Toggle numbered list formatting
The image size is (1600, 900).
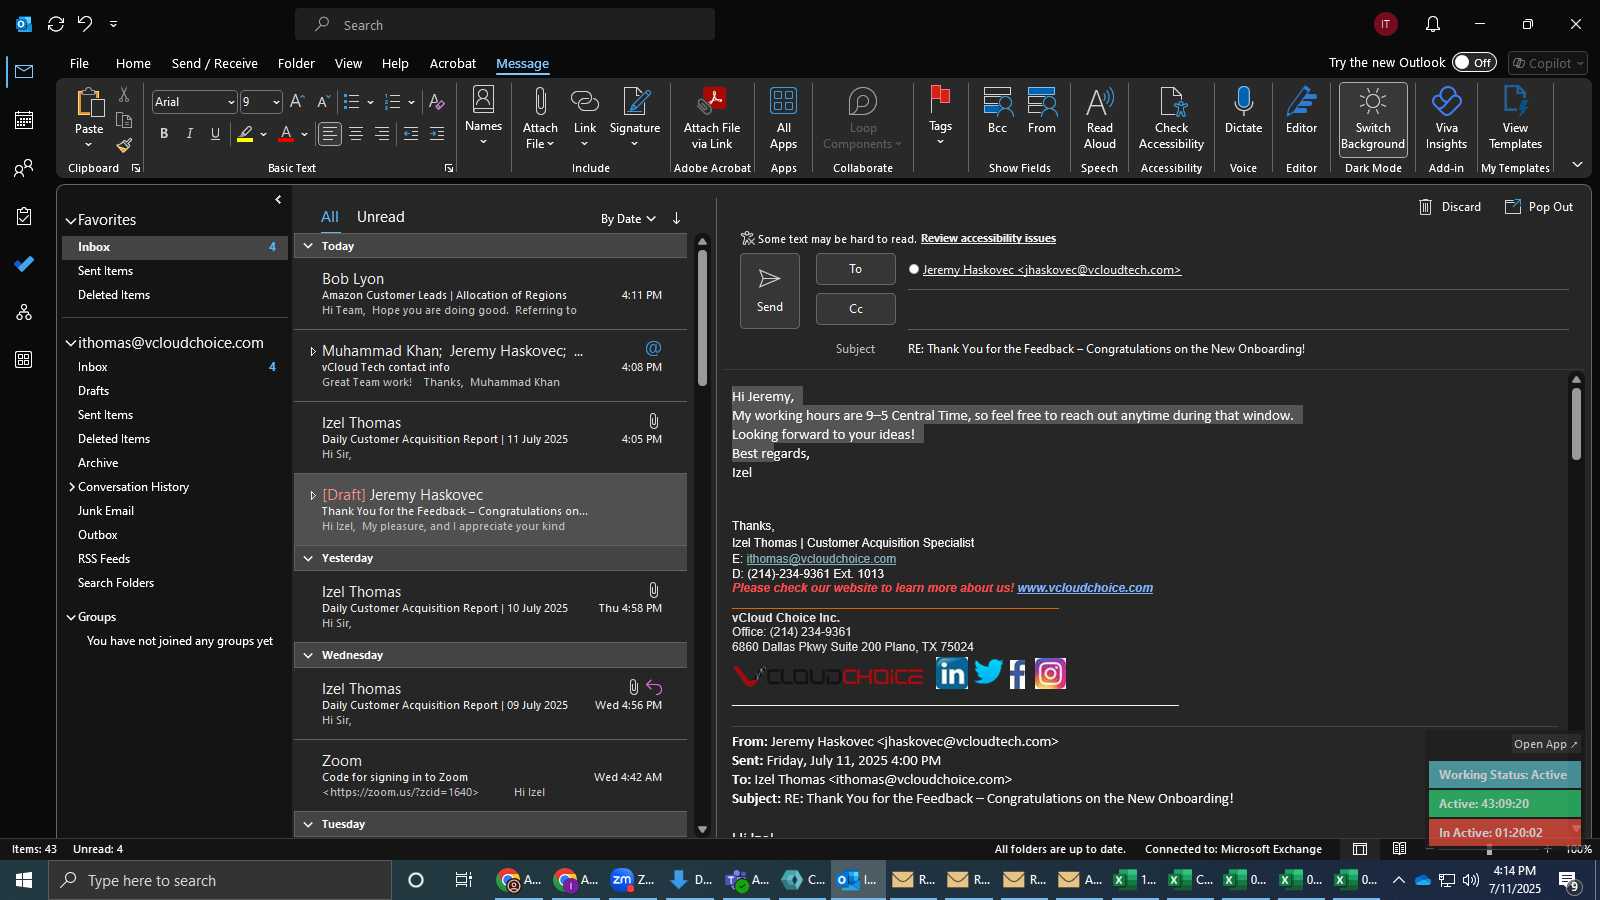pyautogui.click(x=392, y=102)
